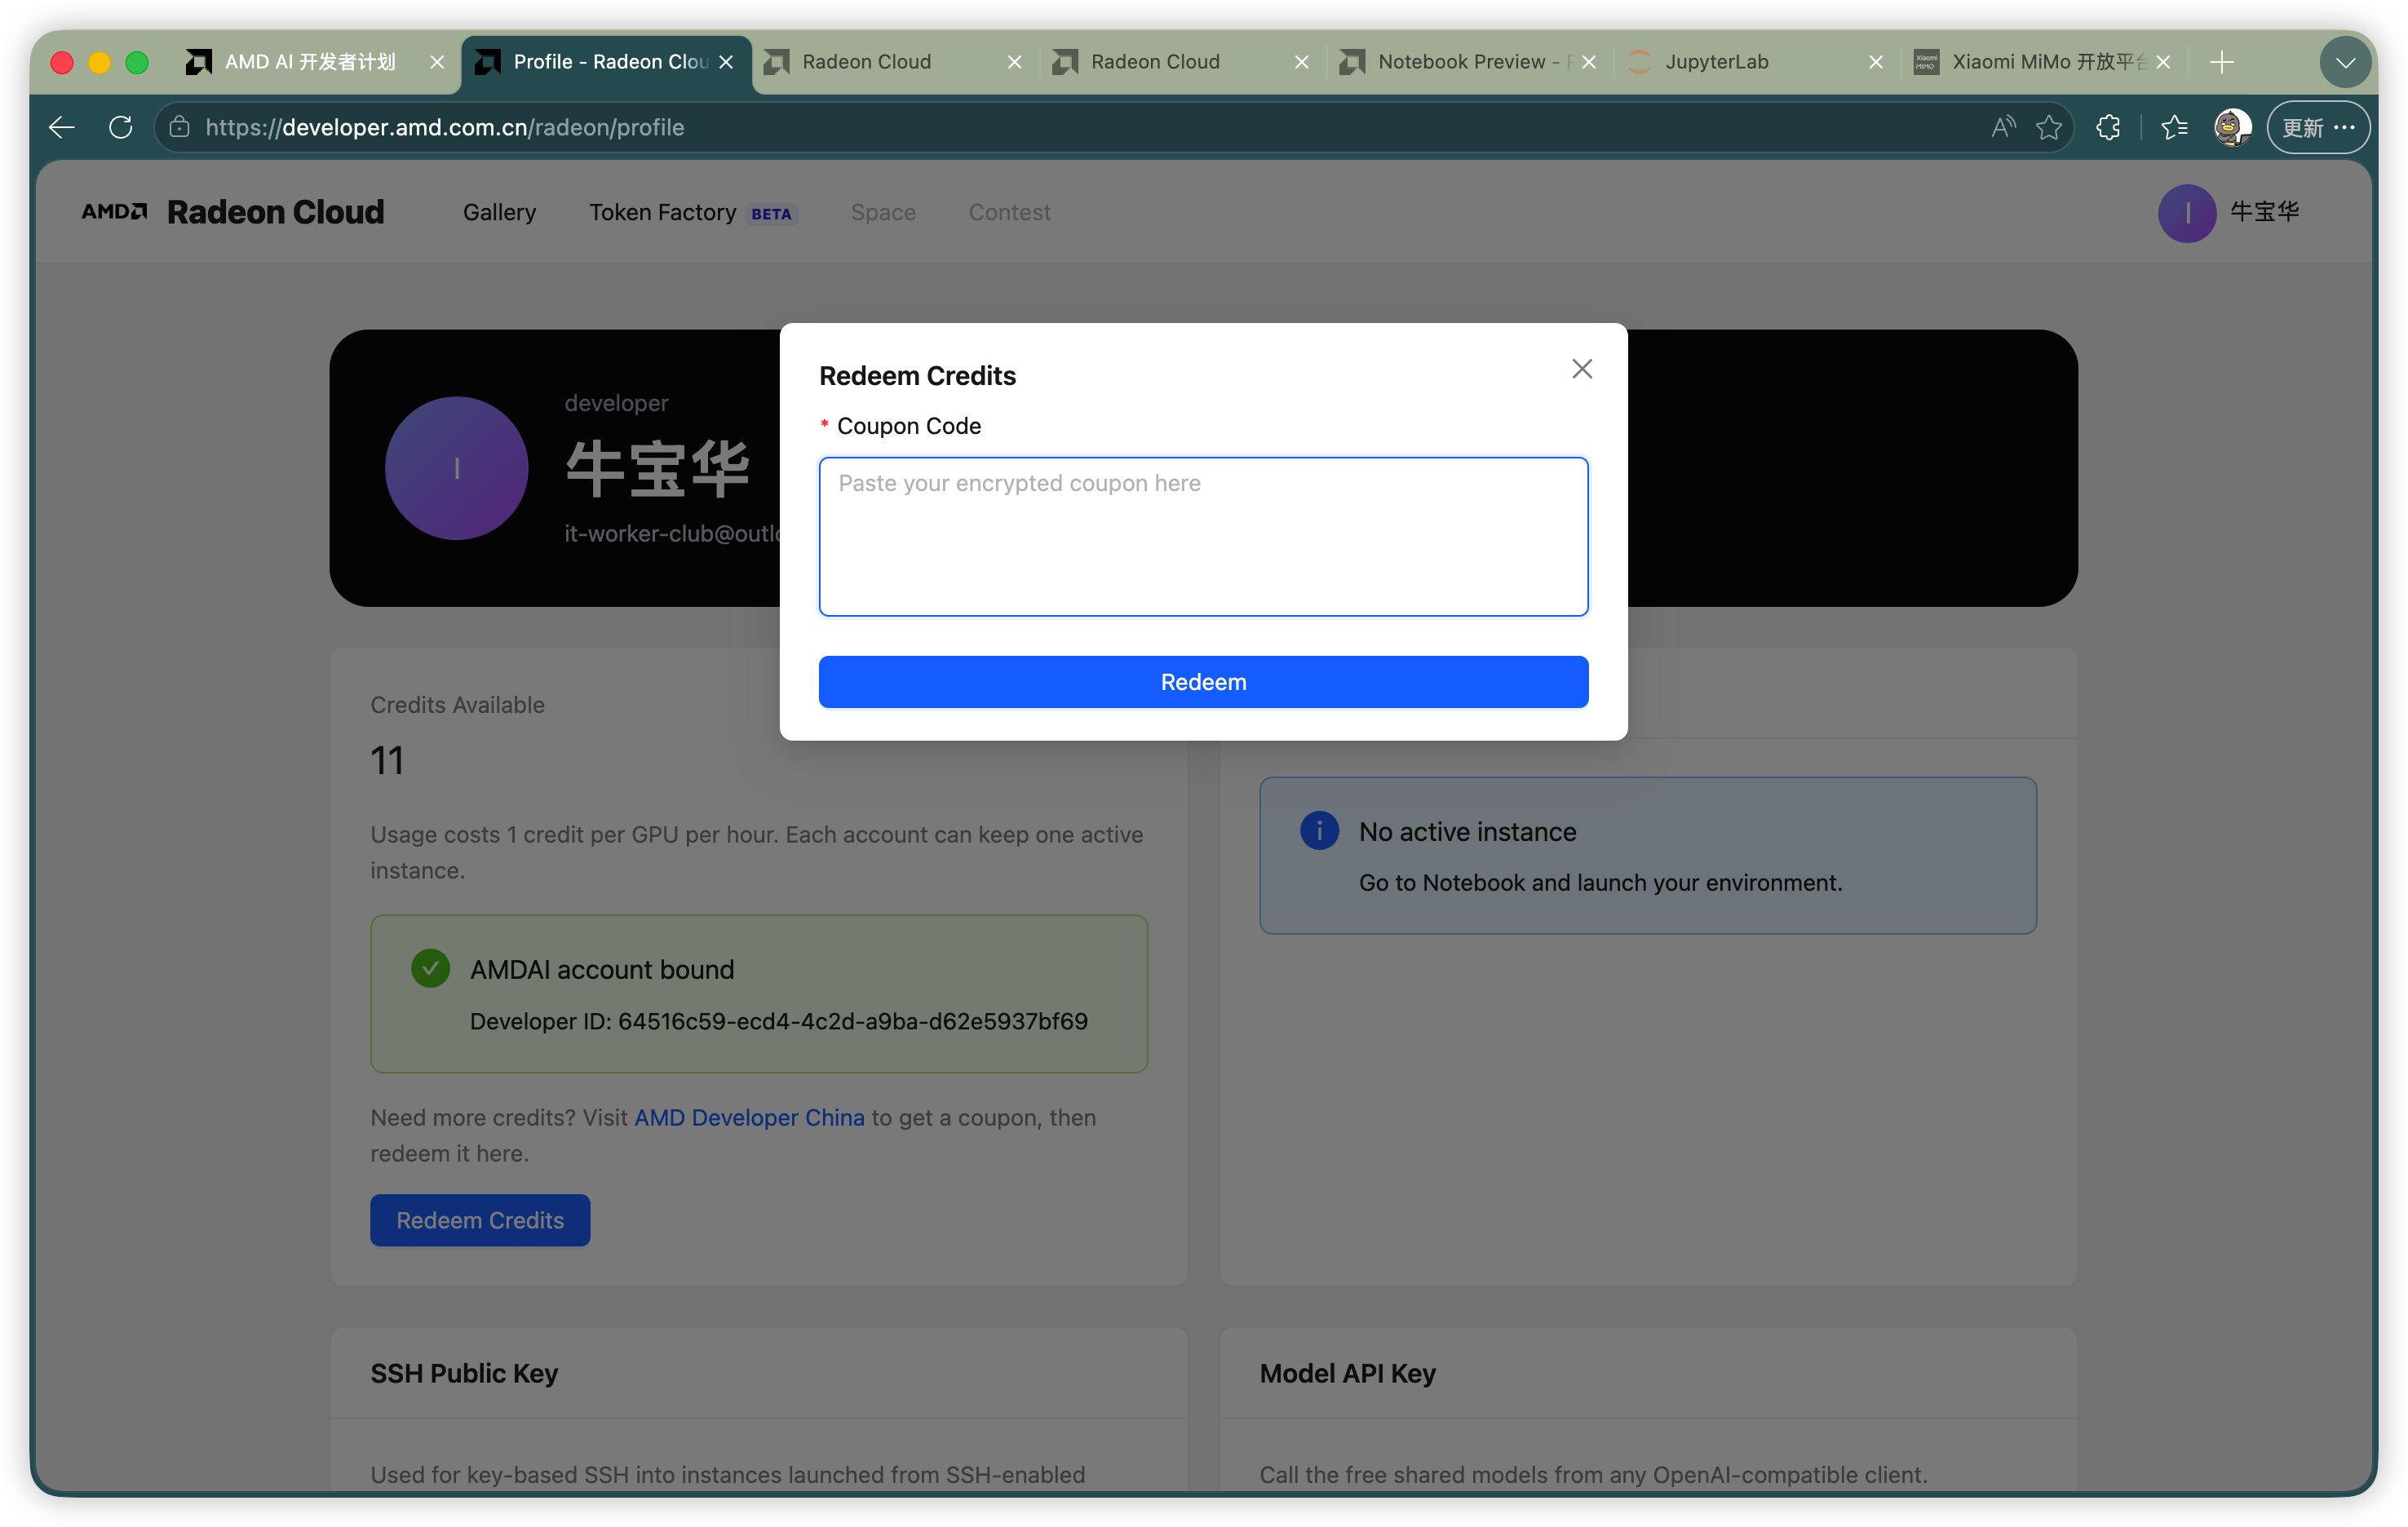Open the Read Aloud icon in the address bar
2408x1527 pixels.
pyautogui.click(x=2003, y=127)
